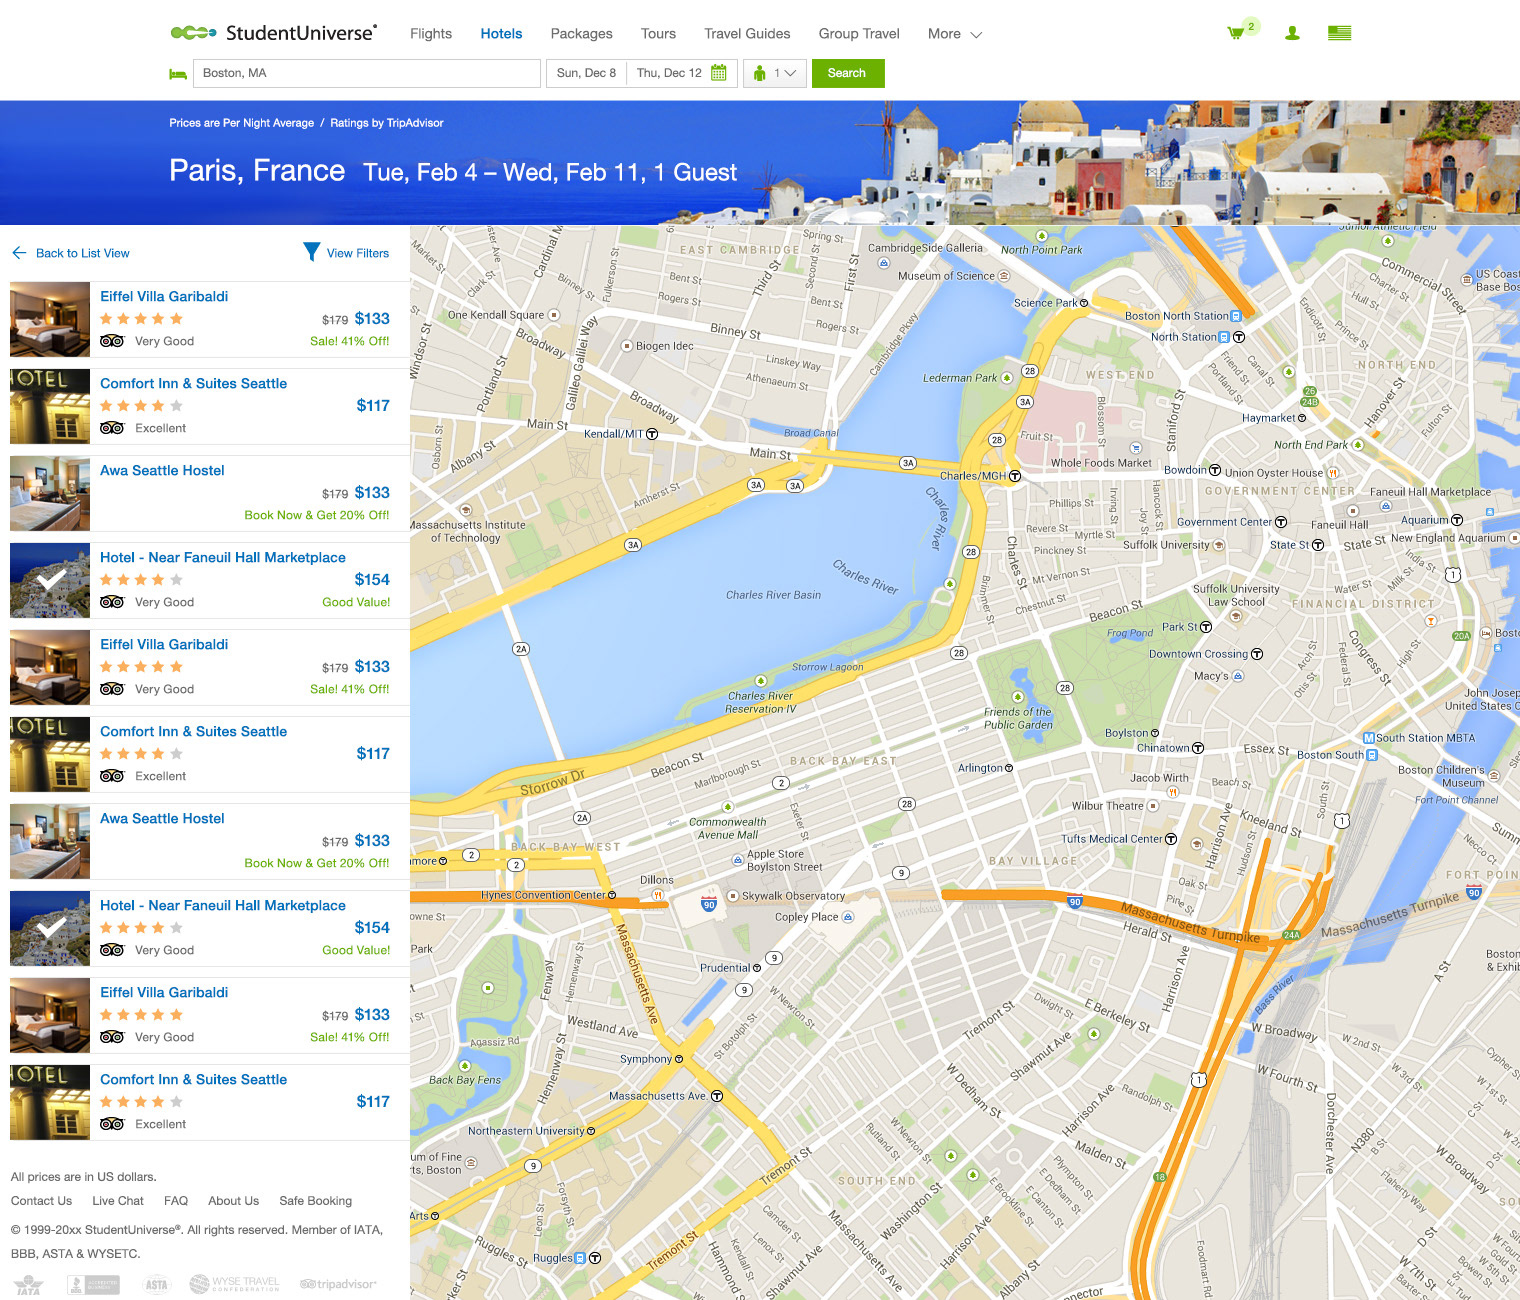Click the Aquarium transit station icon

pos(1457,520)
